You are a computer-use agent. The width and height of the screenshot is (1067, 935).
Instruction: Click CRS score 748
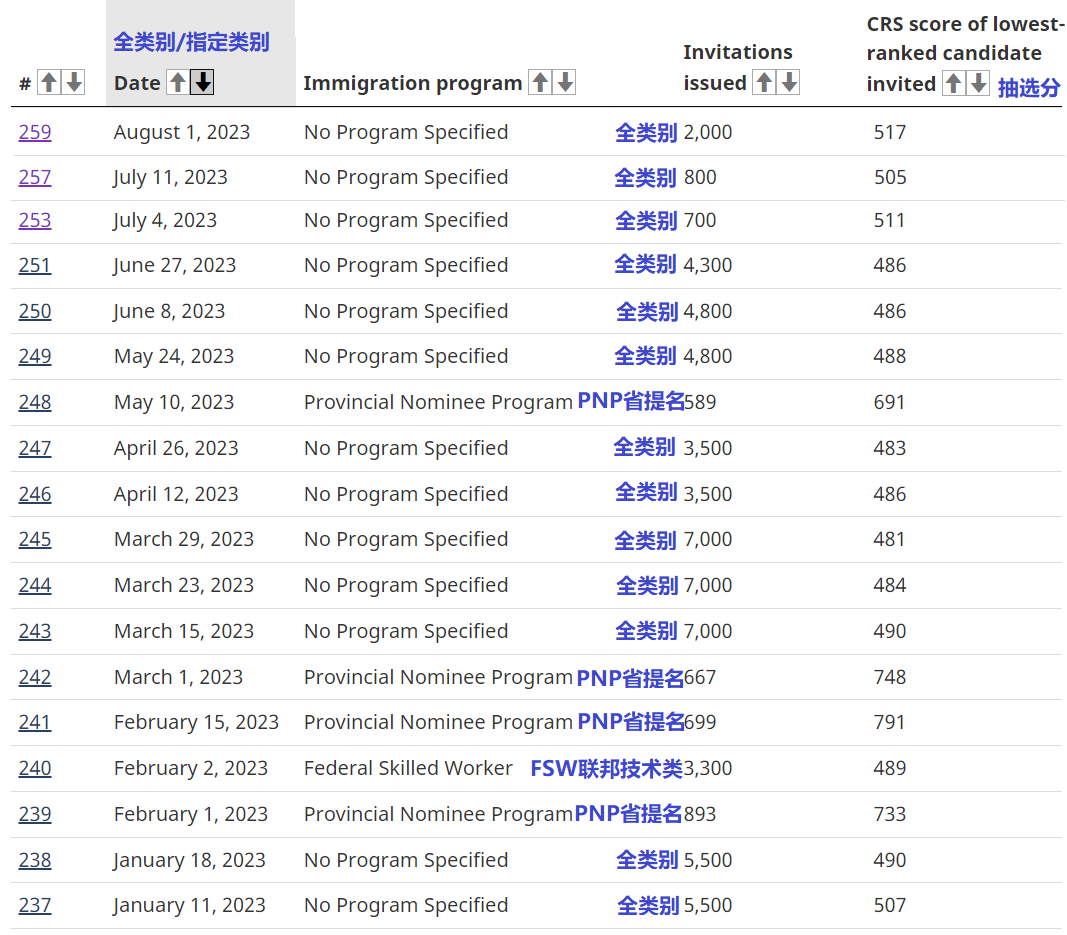(889, 677)
